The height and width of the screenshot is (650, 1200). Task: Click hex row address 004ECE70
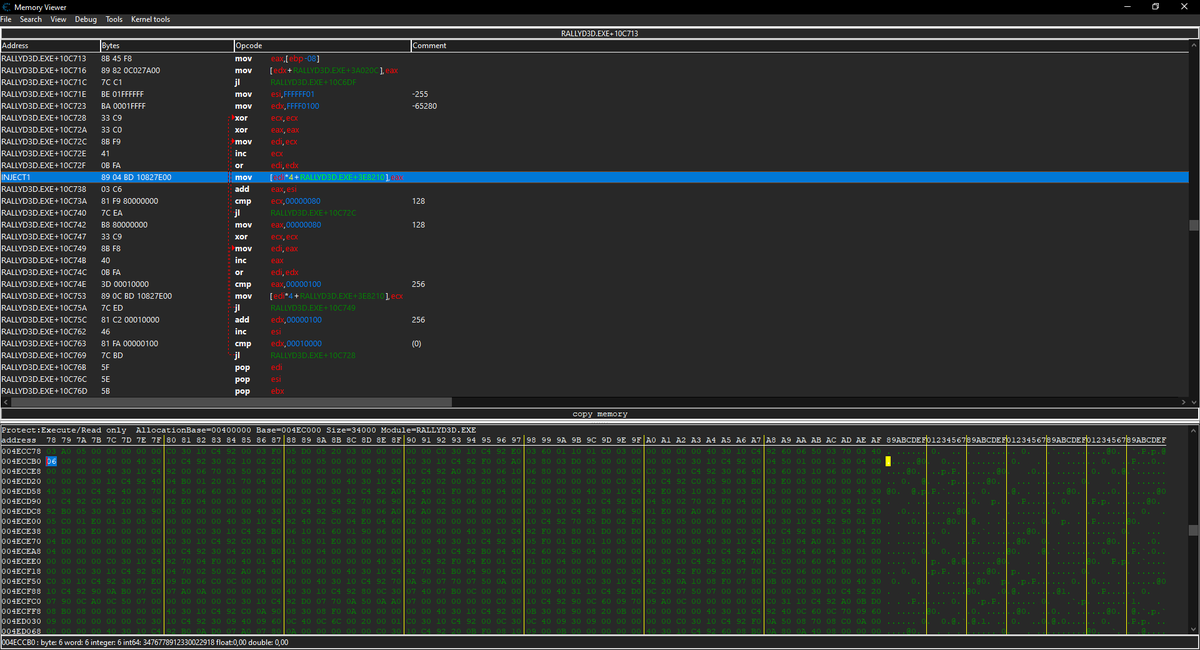pos(20,541)
